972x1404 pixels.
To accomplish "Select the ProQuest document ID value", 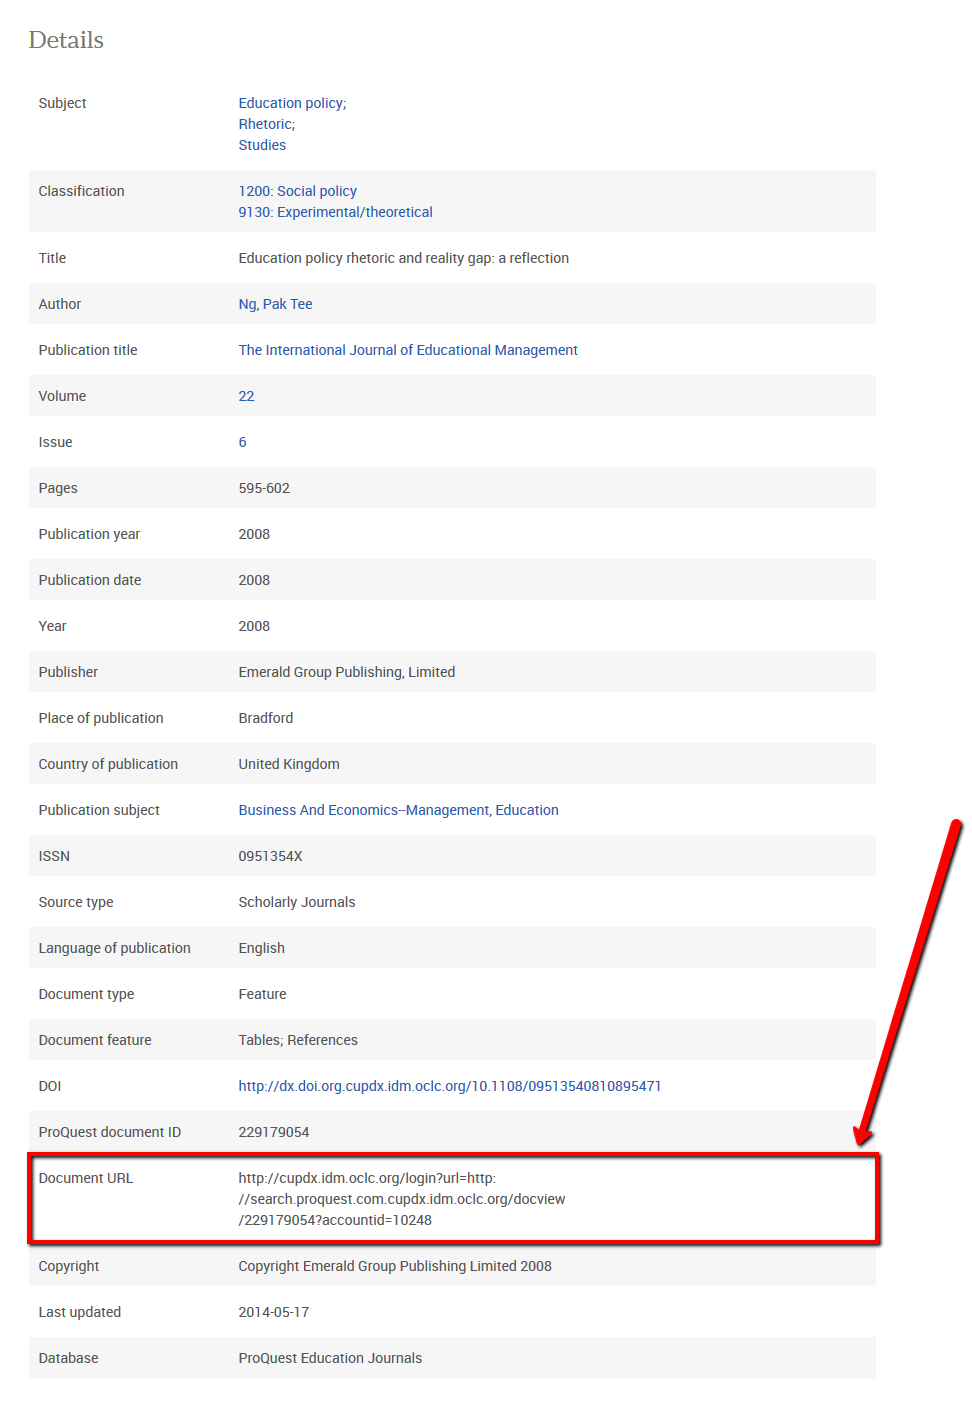I will click(x=273, y=1131).
